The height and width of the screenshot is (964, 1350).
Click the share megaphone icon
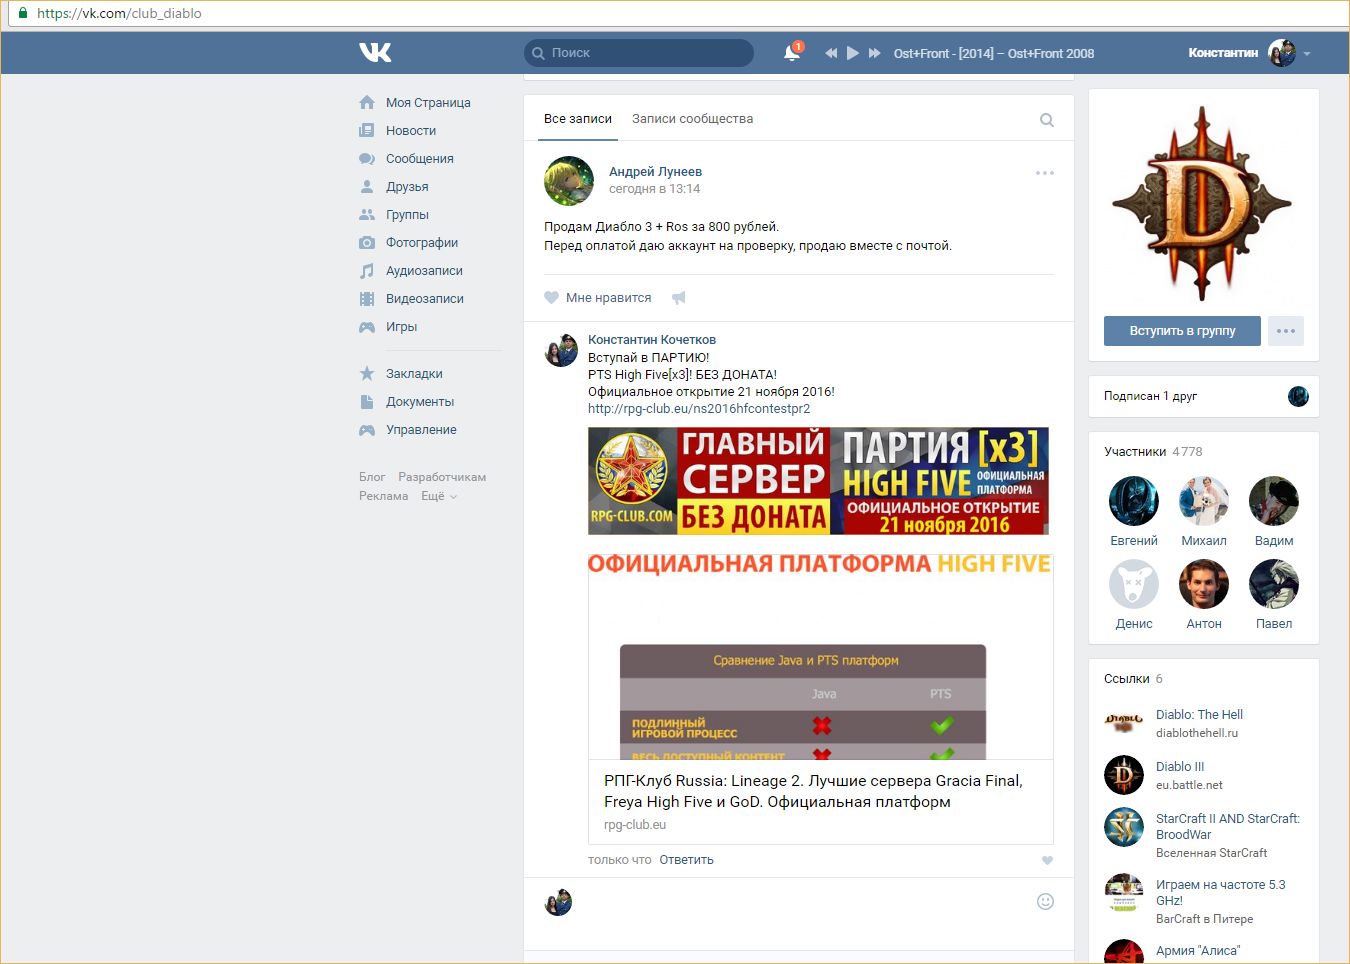tap(679, 297)
